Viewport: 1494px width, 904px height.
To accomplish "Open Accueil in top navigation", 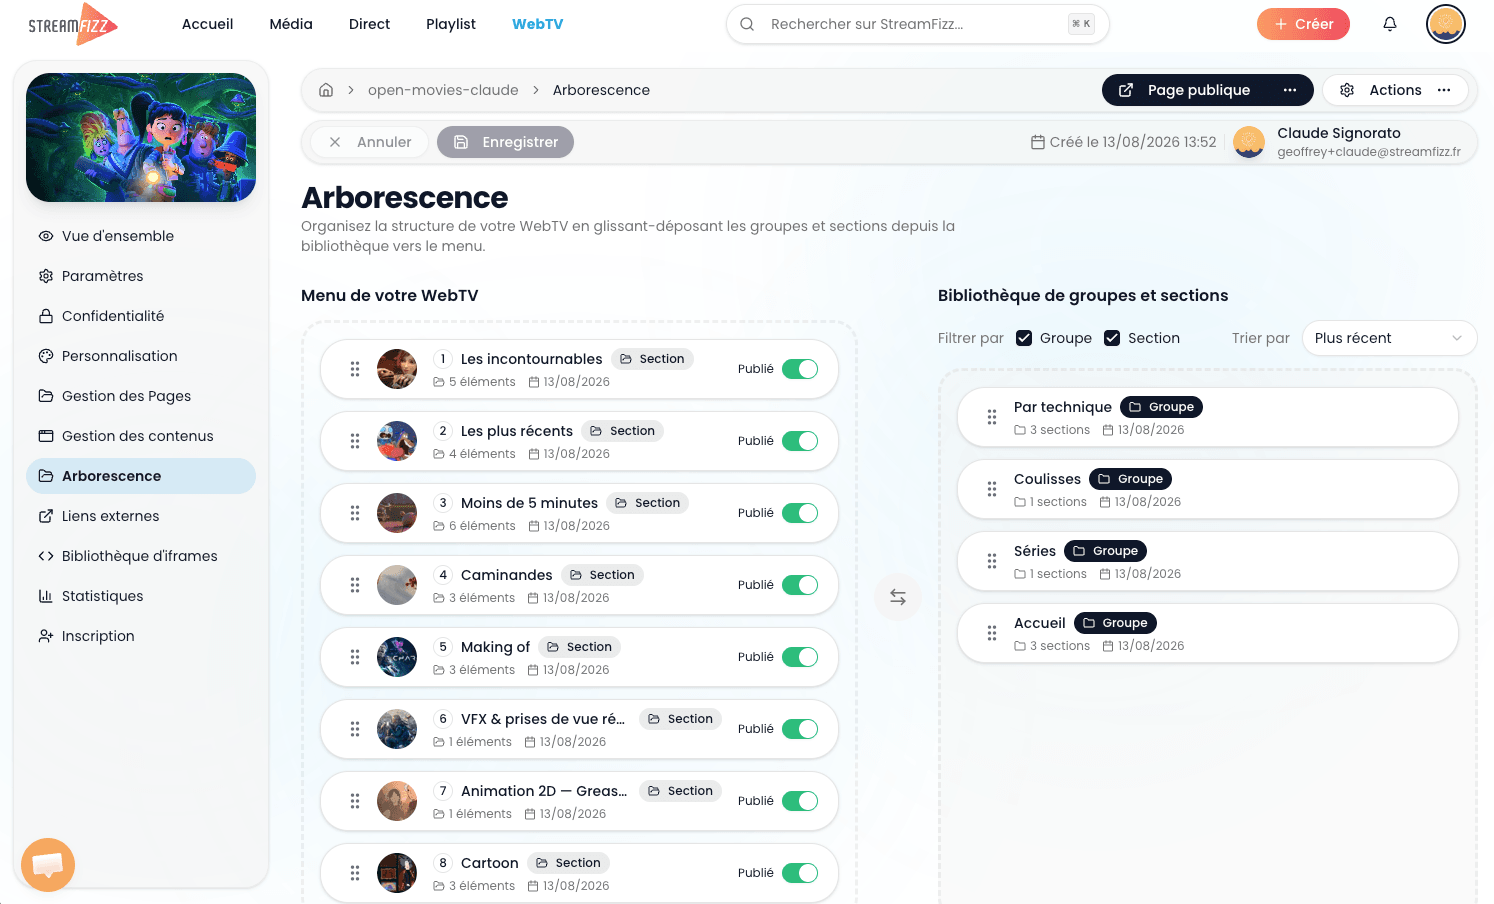I will pos(207,24).
